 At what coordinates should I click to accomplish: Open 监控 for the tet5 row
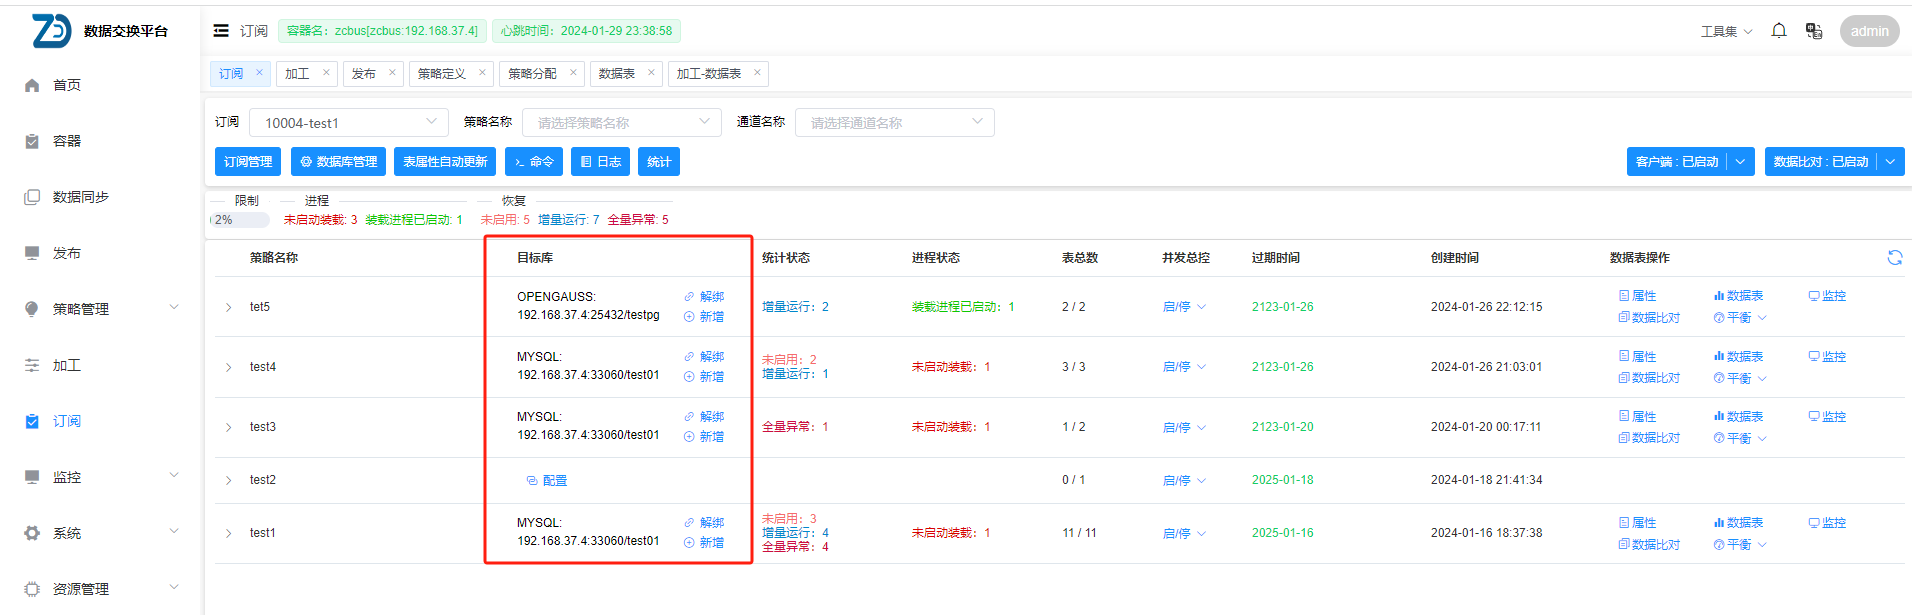point(1827,296)
